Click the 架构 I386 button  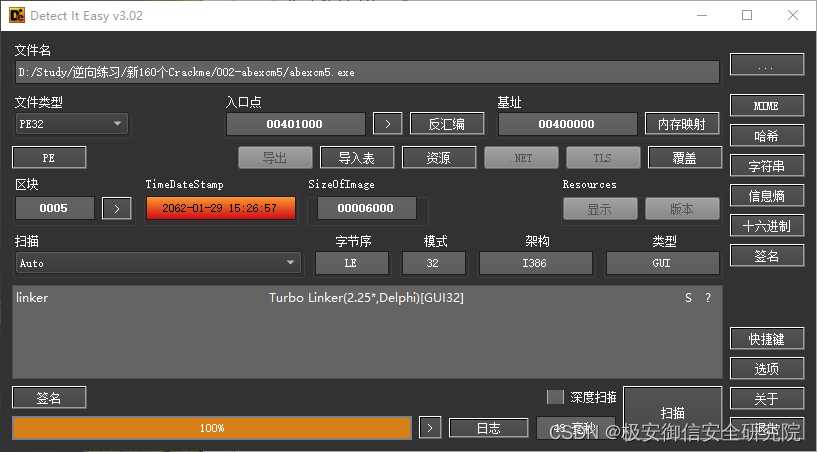coord(536,263)
